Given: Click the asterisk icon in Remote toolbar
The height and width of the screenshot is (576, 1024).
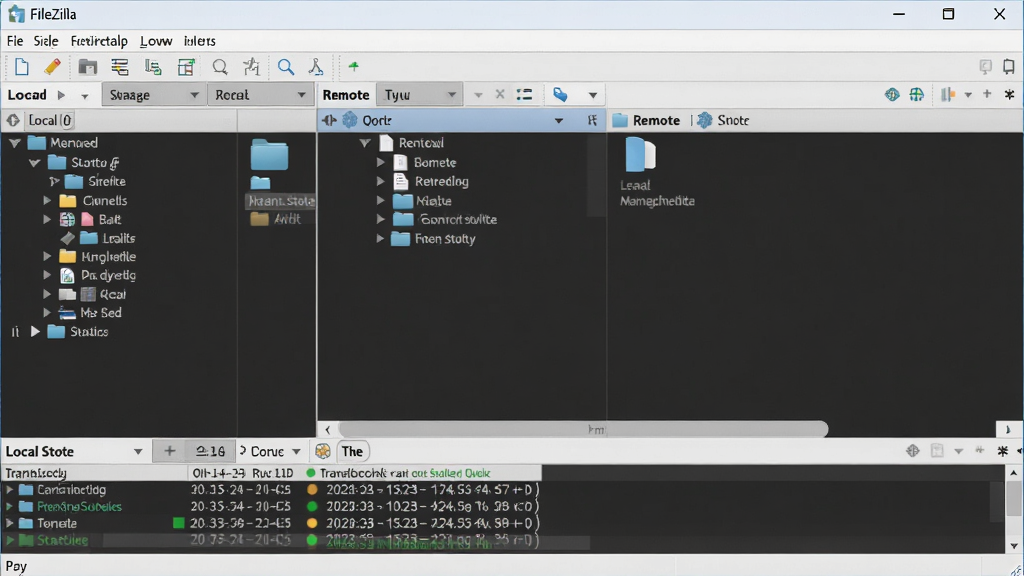Looking at the screenshot, I should 1010,95.
